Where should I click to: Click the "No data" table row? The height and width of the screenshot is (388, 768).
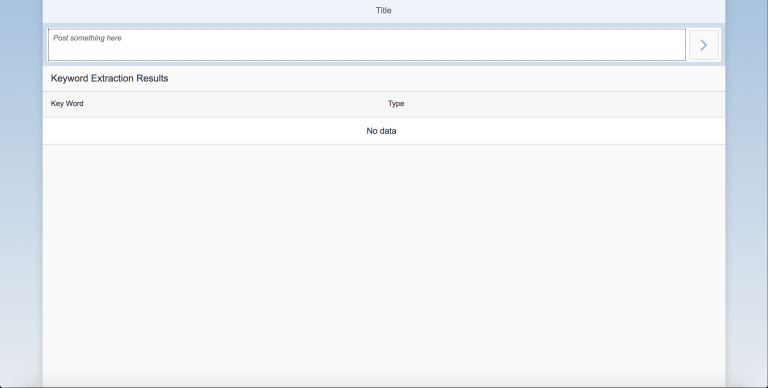tap(384, 131)
